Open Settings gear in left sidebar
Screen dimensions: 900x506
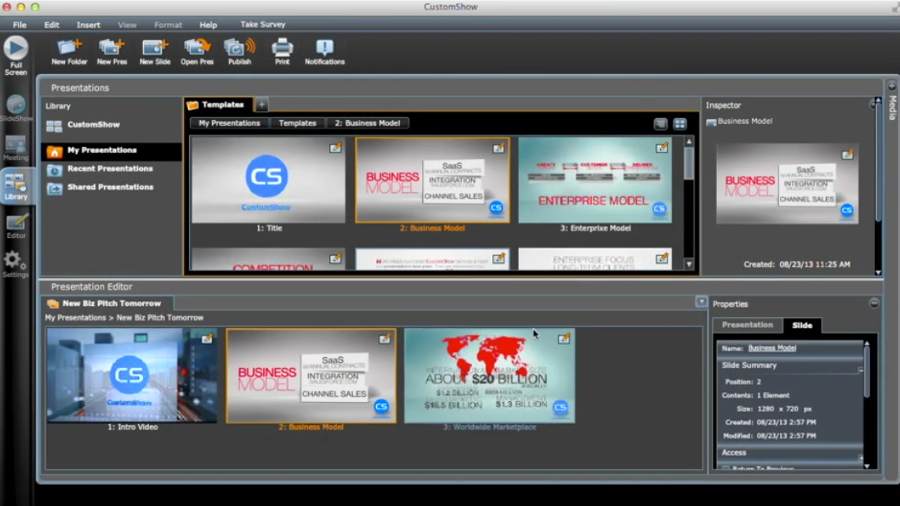tap(15, 264)
